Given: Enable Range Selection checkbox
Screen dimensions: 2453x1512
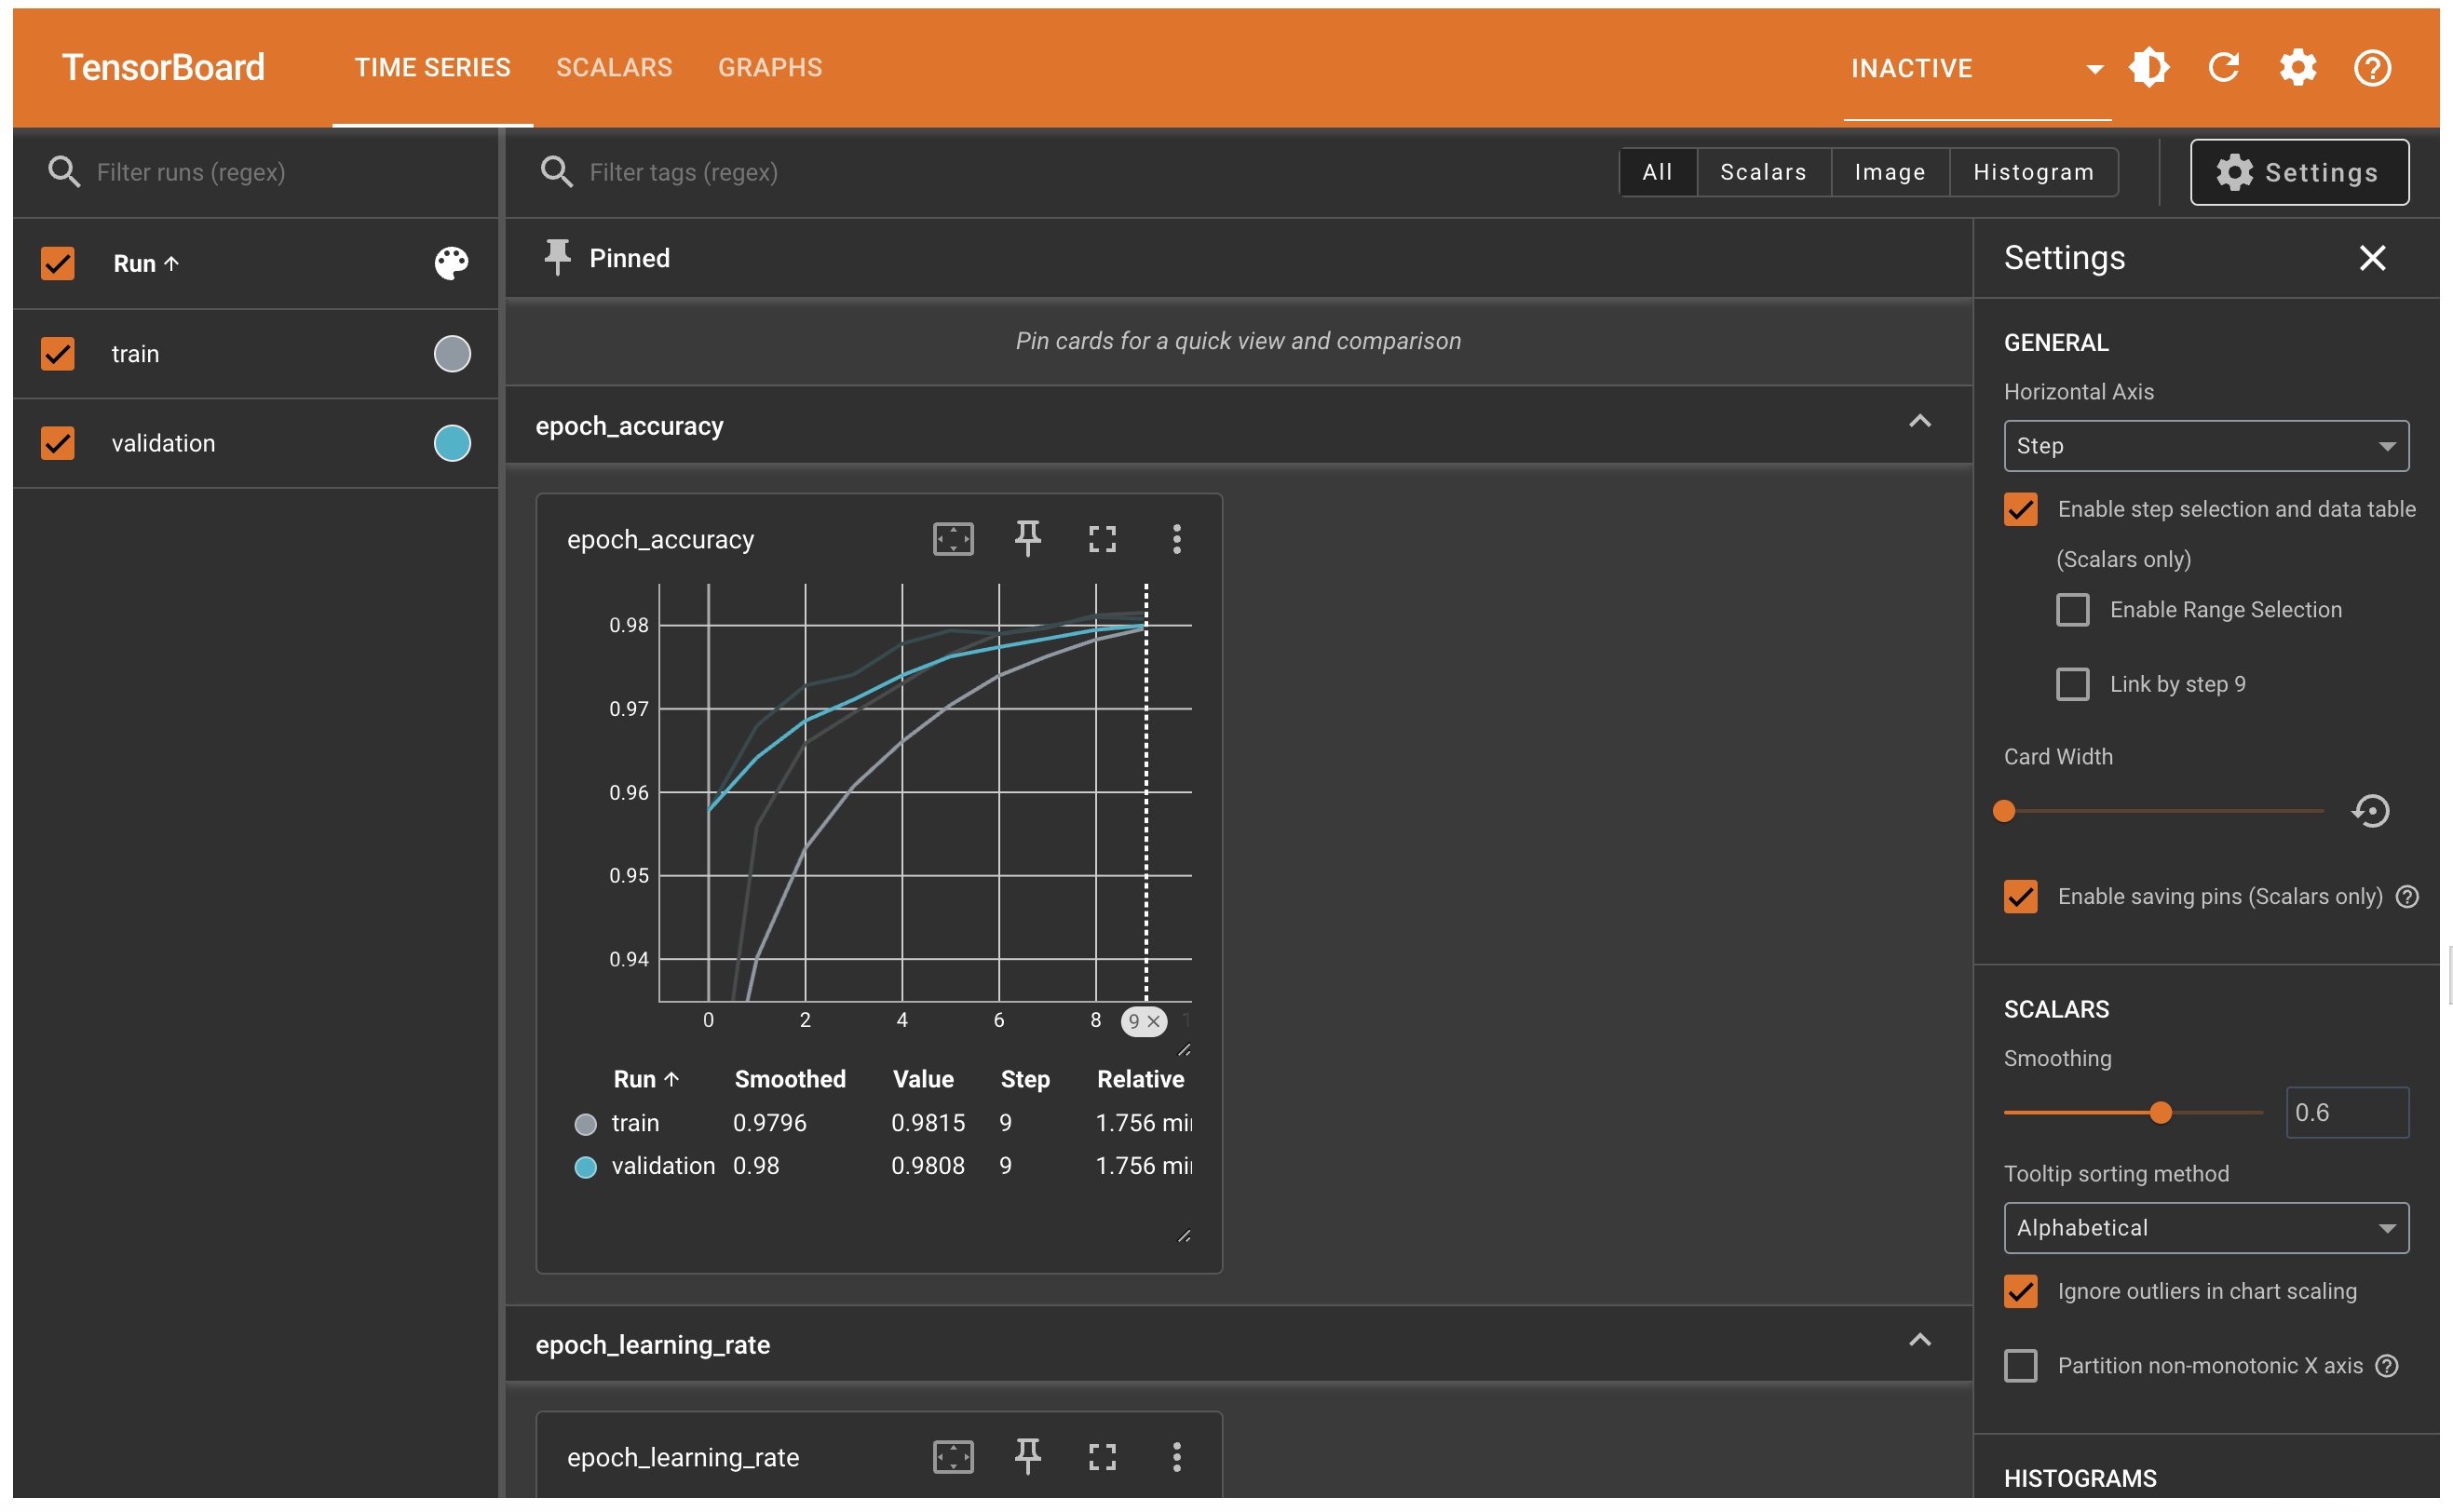Looking at the screenshot, I should click(2072, 610).
